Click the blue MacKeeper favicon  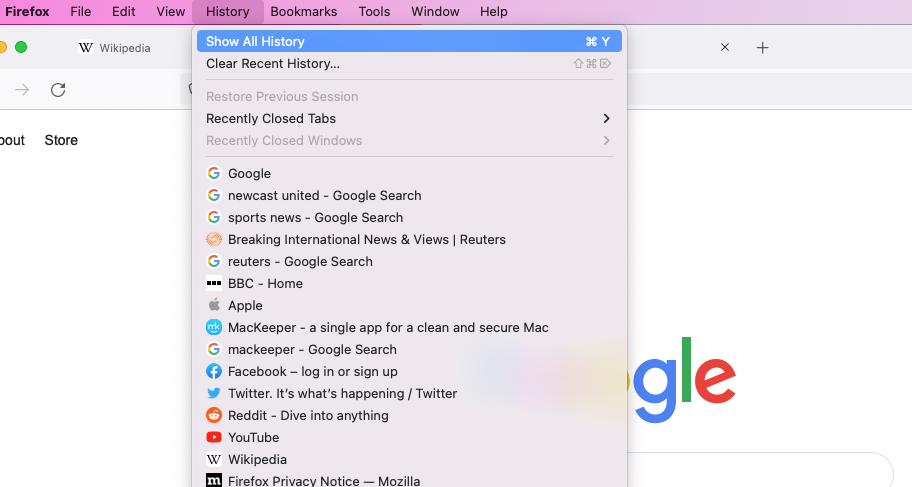pyautogui.click(x=214, y=328)
